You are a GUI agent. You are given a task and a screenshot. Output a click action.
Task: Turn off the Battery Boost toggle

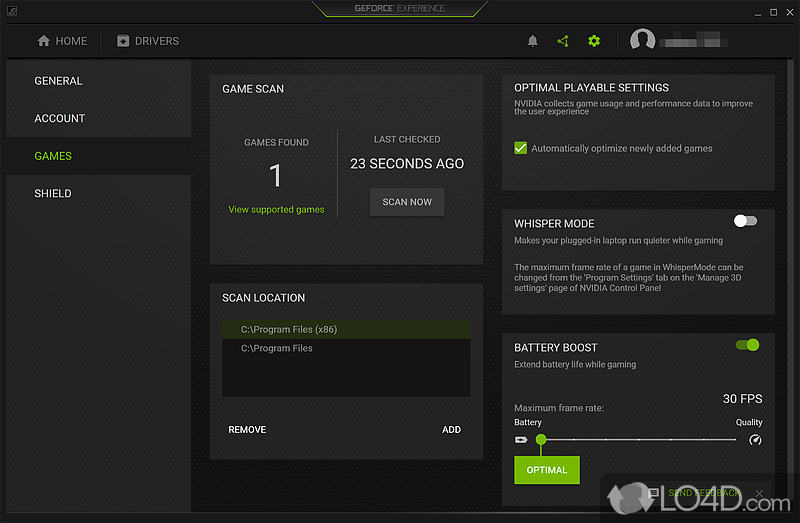click(747, 345)
